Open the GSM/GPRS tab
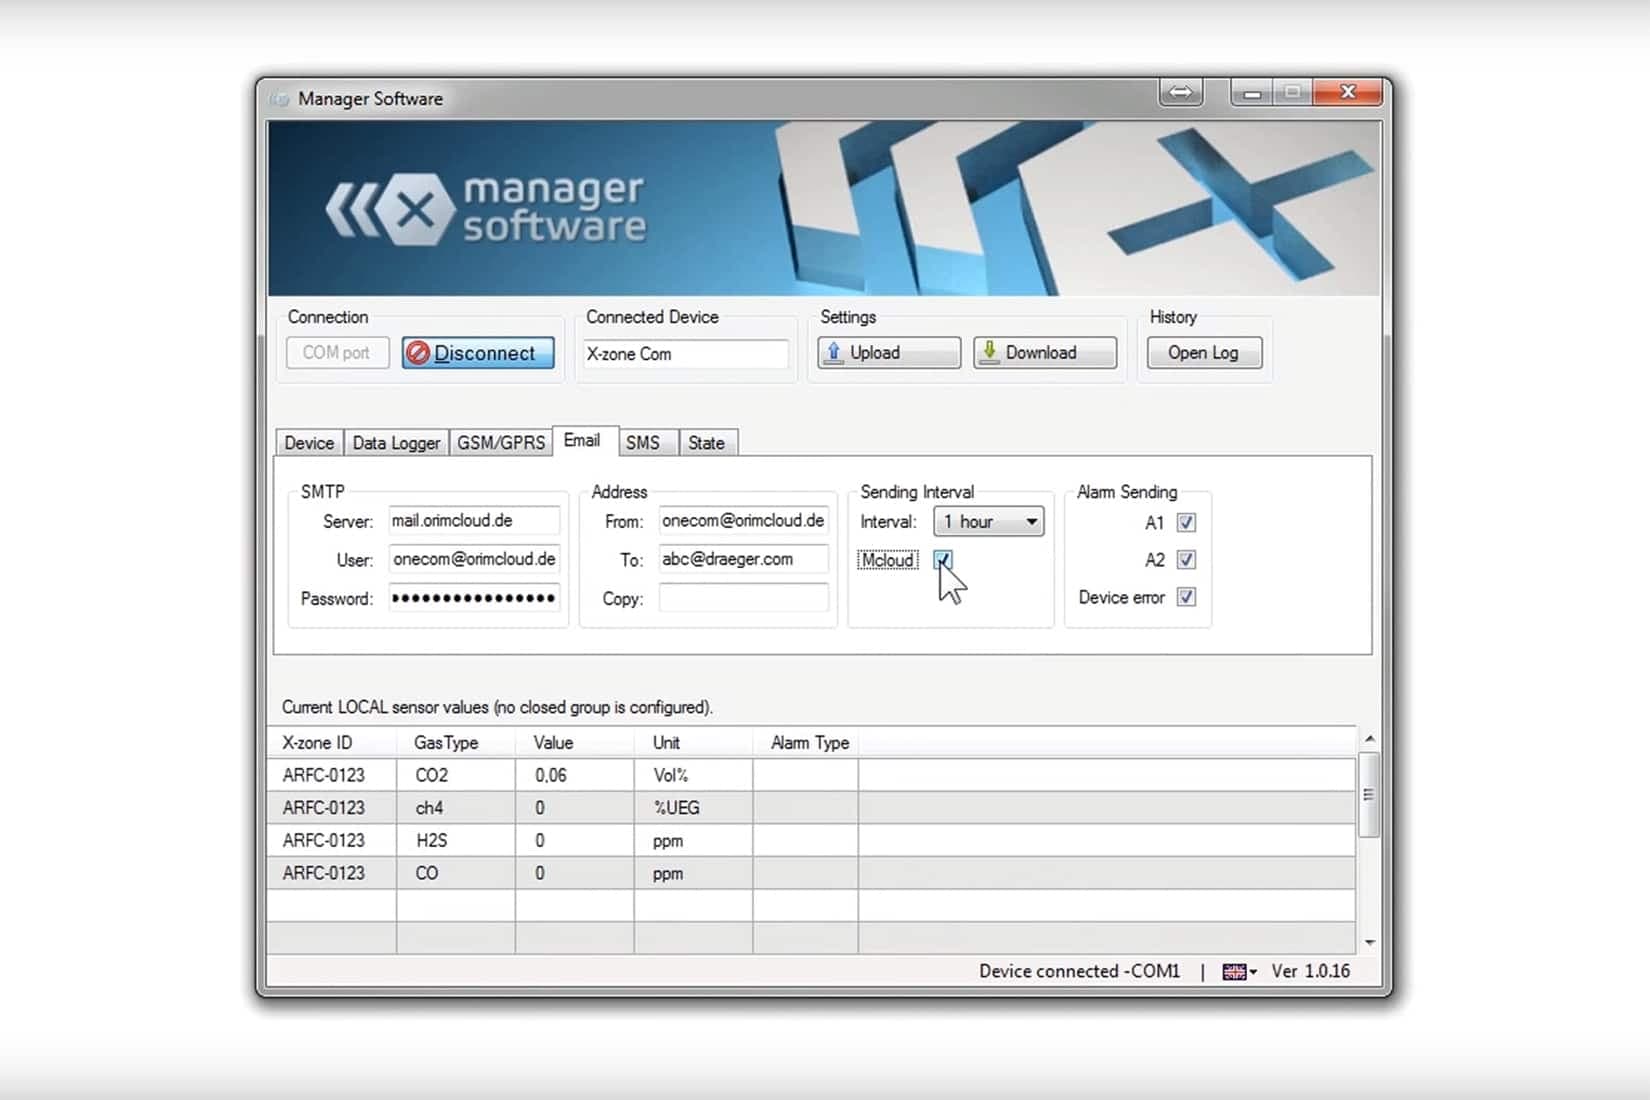The height and width of the screenshot is (1100, 1650). pos(501,443)
